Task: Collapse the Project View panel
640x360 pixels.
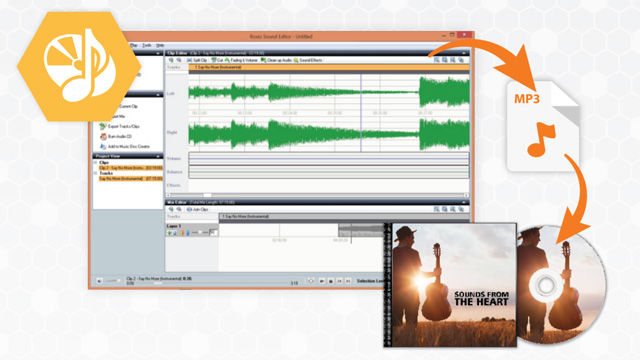Action: point(158,156)
